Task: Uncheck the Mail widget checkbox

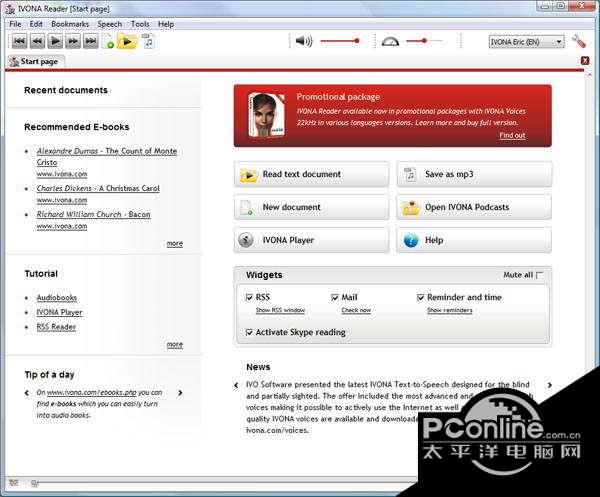Action: pos(335,297)
